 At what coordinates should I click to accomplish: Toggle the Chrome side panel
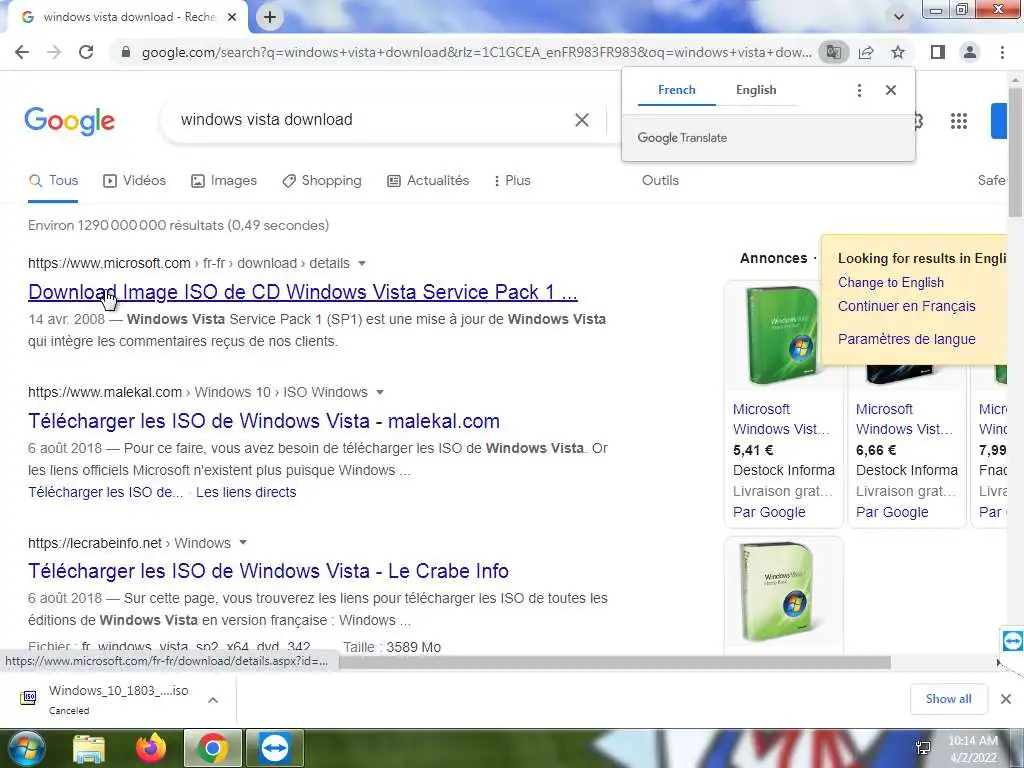click(x=938, y=52)
